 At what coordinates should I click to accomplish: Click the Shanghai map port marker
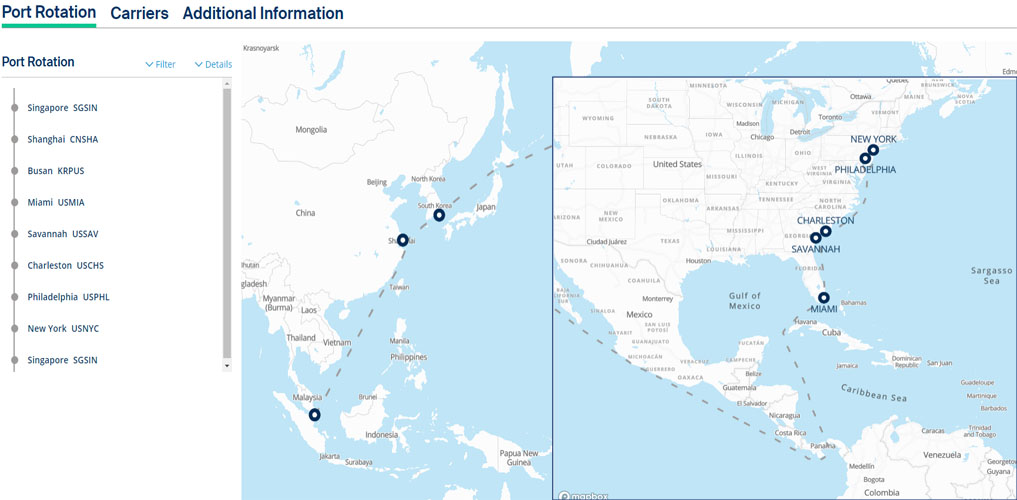[x=402, y=240]
